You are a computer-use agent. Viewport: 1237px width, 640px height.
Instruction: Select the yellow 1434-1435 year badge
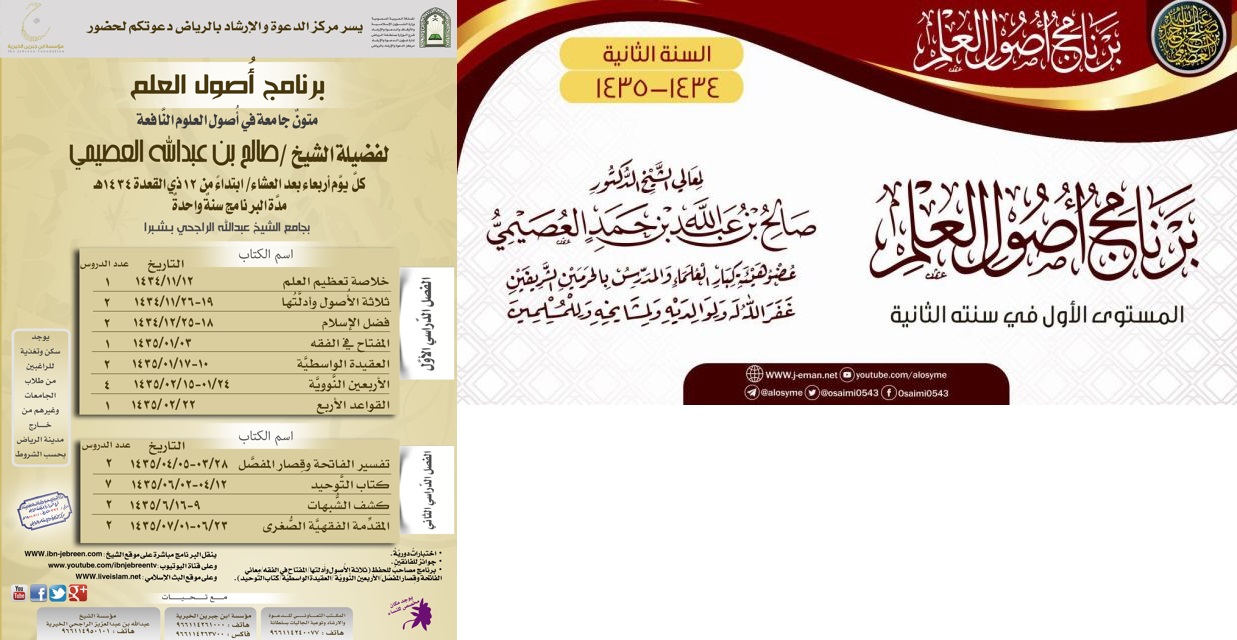[651, 87]
